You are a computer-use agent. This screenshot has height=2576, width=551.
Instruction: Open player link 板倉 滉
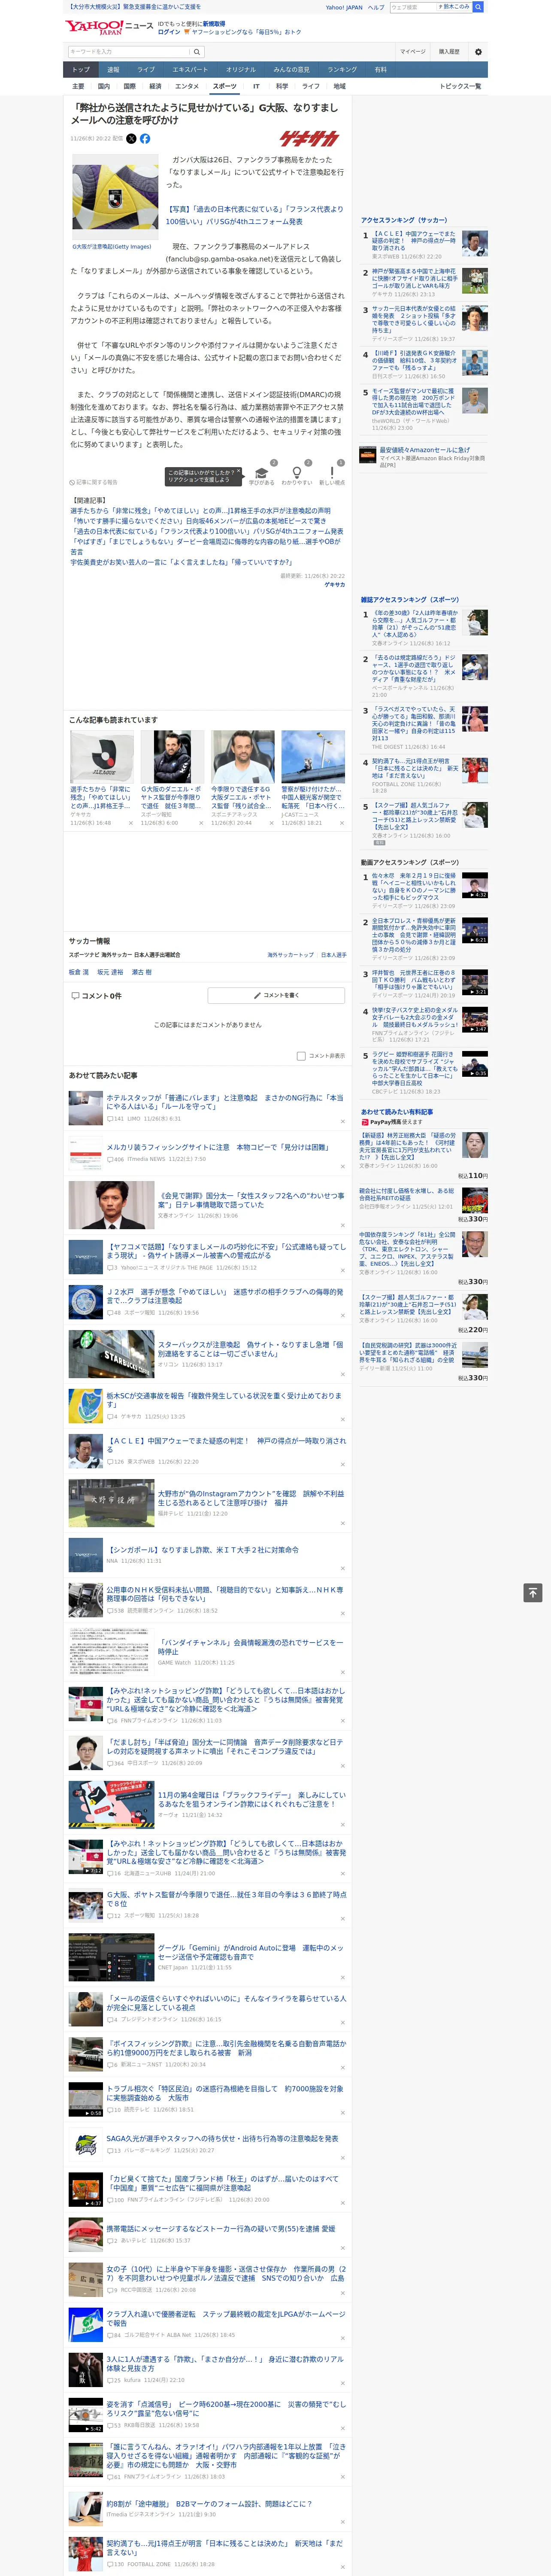(x=78, y=972)
